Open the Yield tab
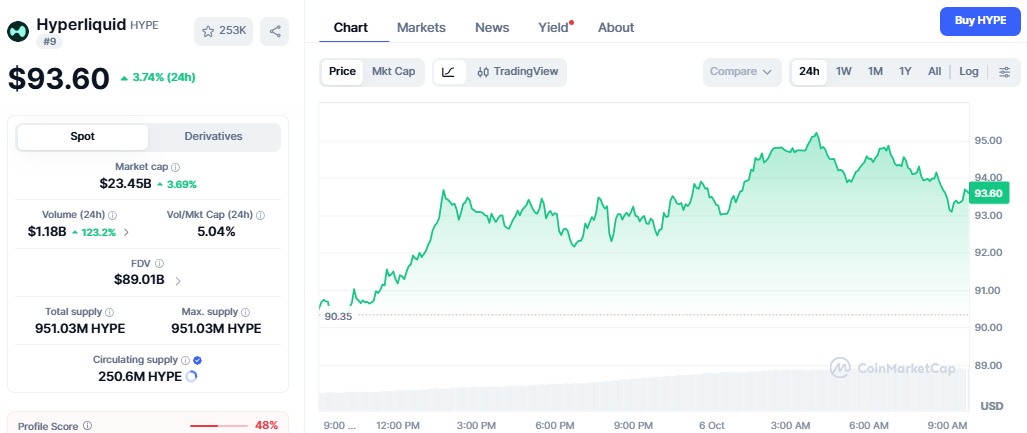Viewport: 1027px width, 433px height. point(553,28)
